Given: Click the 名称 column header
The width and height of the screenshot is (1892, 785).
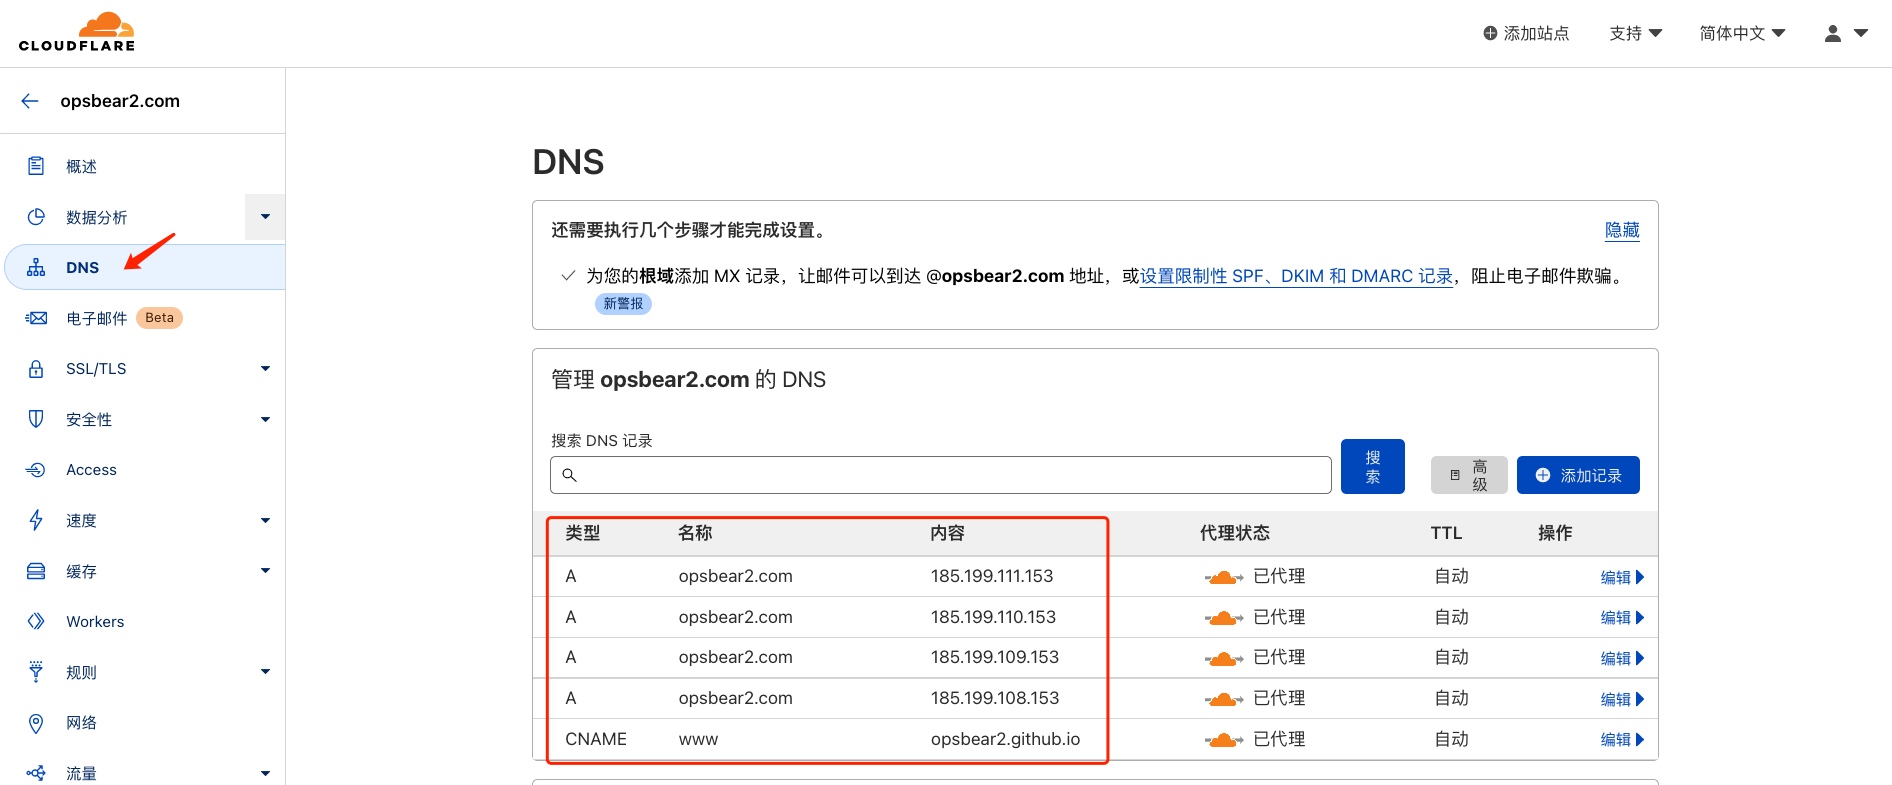Looking at the screenshot, I should pos(695,533).
